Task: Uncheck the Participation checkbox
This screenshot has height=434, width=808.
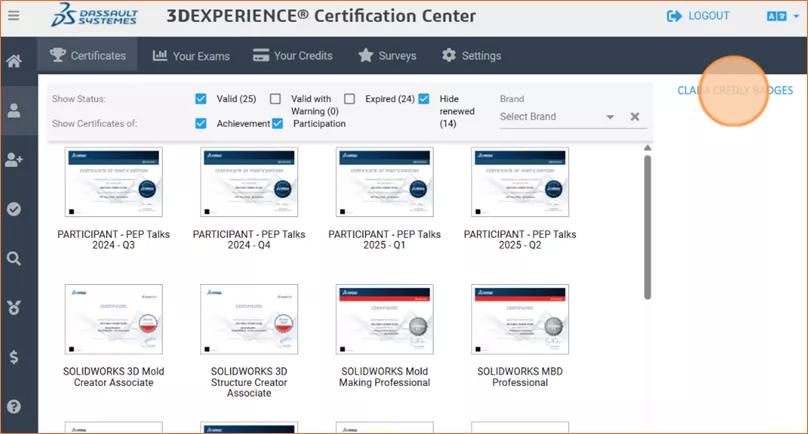Action: click(277, 123)
